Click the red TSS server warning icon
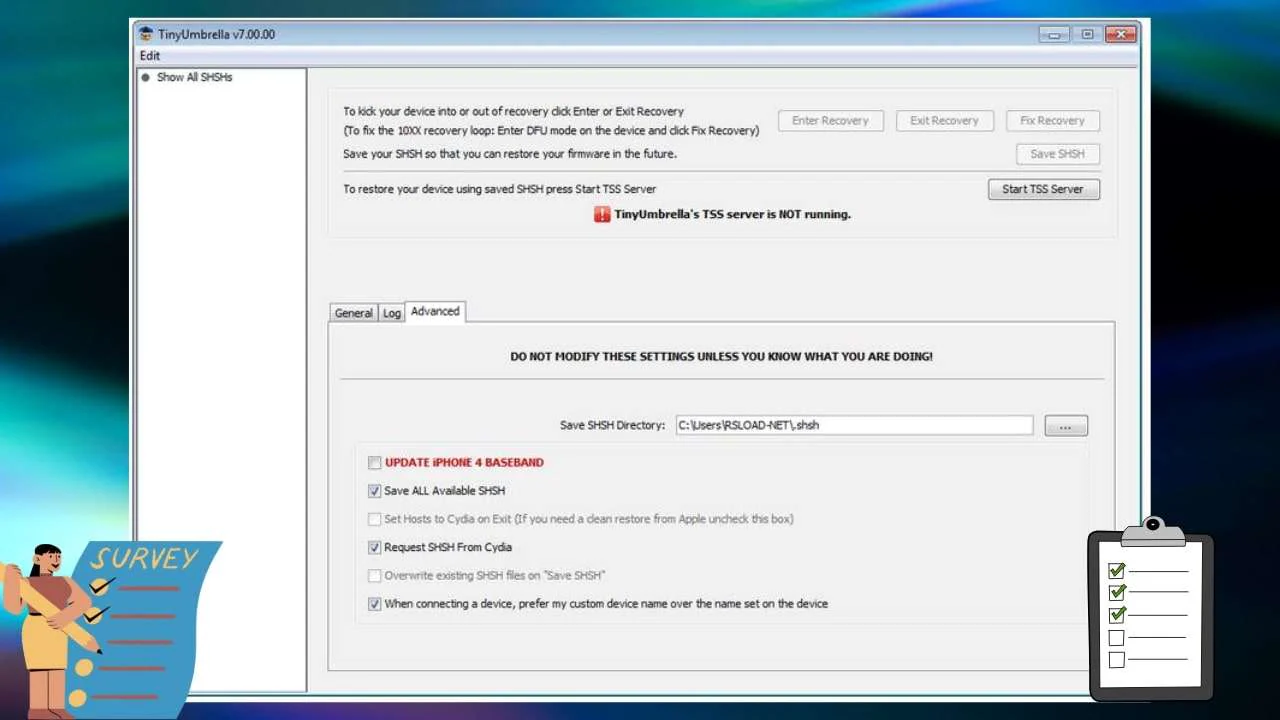This screenshot has height=720, width=1280. pos(602,214)
